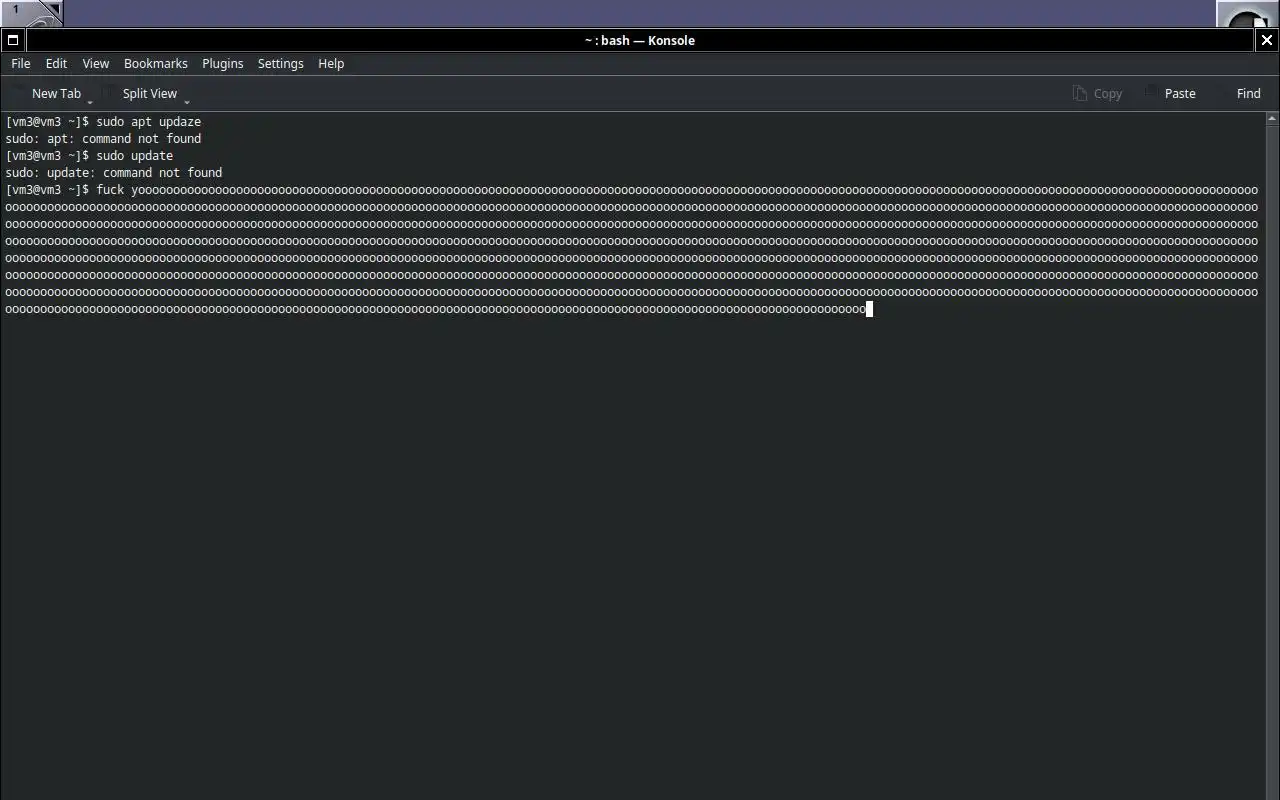Click the terminal cursor block at the end of input
Viewport: 1280px width, 800px height.
(x=870, y=309)
